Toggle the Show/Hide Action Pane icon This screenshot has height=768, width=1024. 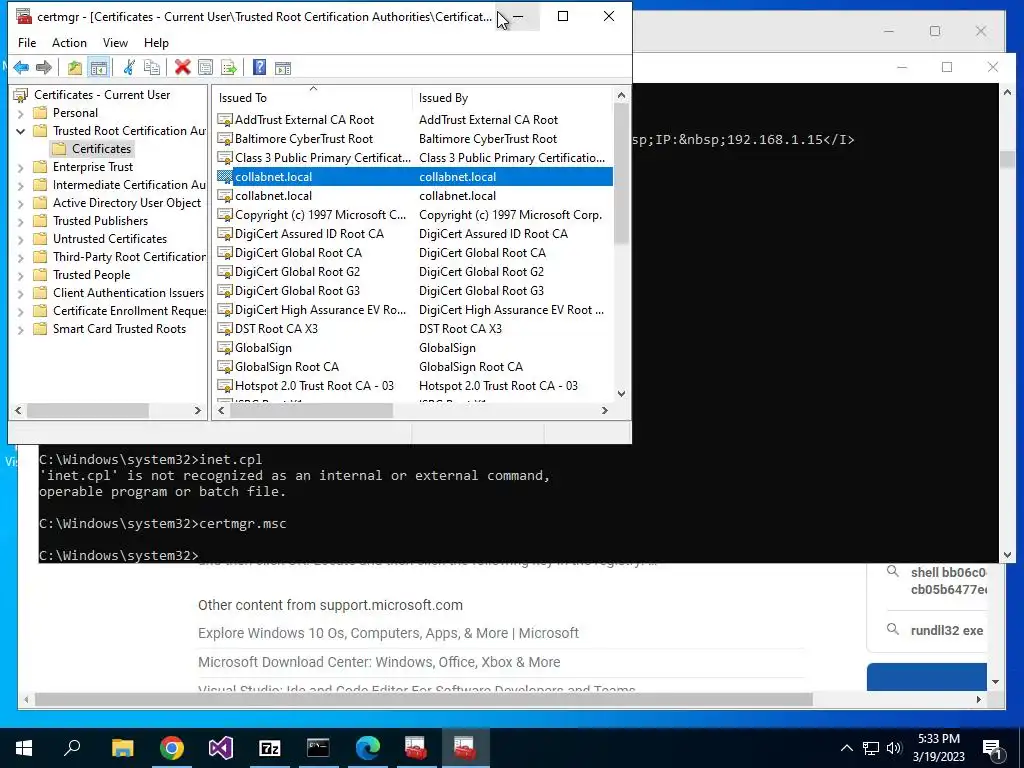(283, 67)
